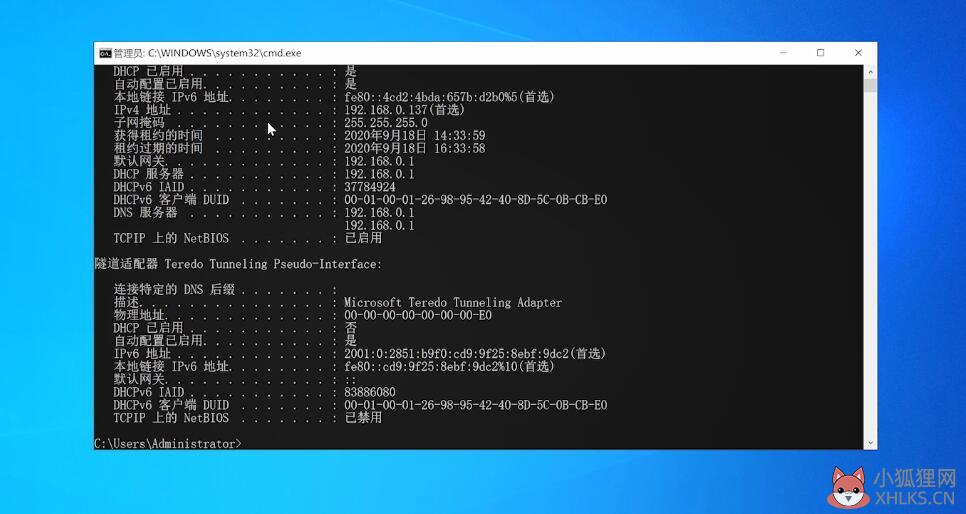Select the "IPv4 地址" label
The width and height of the screenshot is (966, 514).
[142, 110]
